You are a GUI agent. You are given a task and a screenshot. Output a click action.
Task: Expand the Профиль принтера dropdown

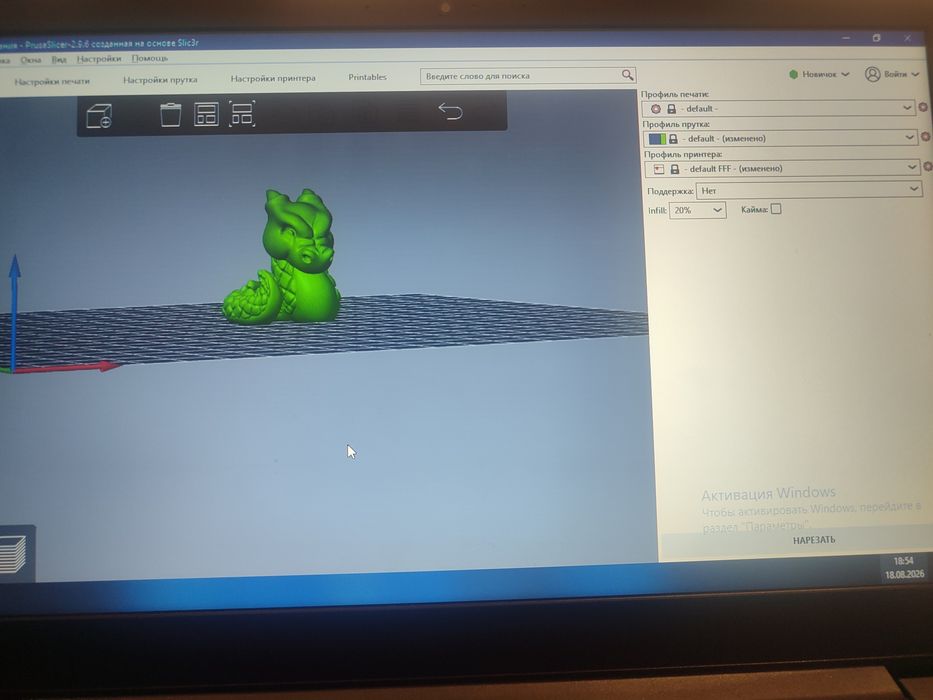(x=912, y=167)
